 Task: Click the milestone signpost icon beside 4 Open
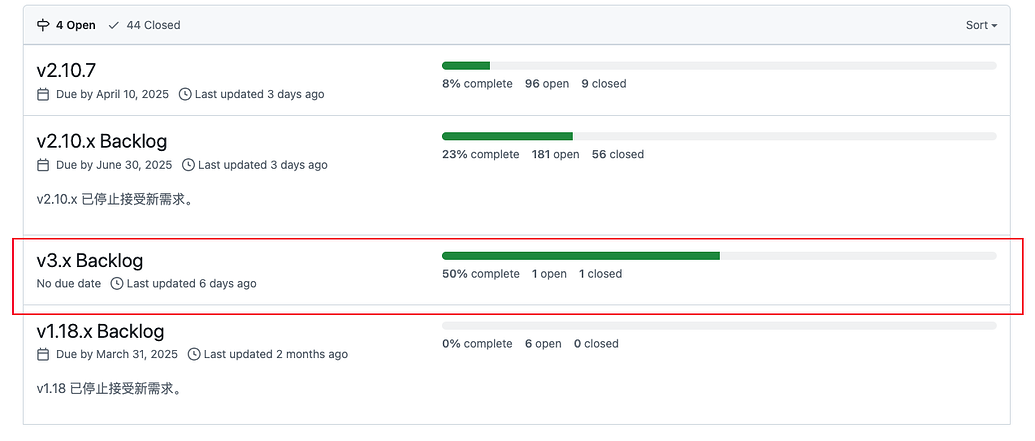pos(43,25)
